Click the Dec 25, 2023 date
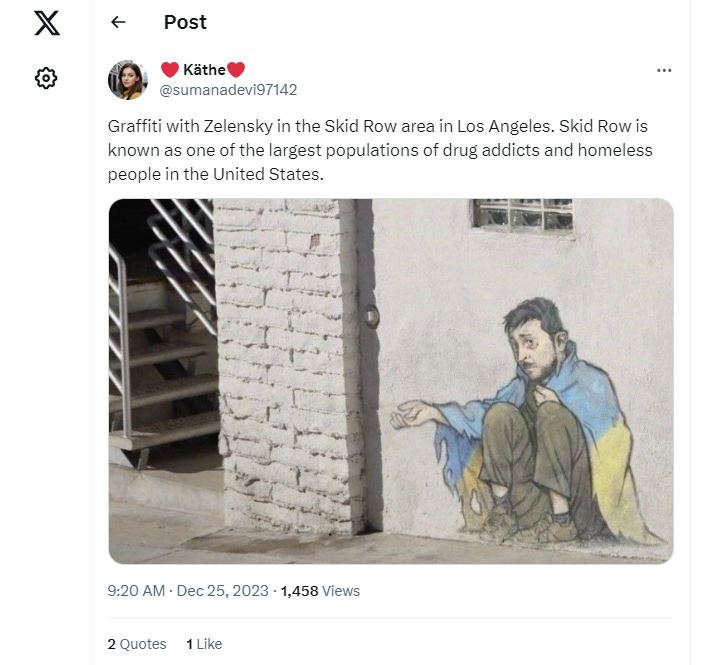 click(223, 591)
